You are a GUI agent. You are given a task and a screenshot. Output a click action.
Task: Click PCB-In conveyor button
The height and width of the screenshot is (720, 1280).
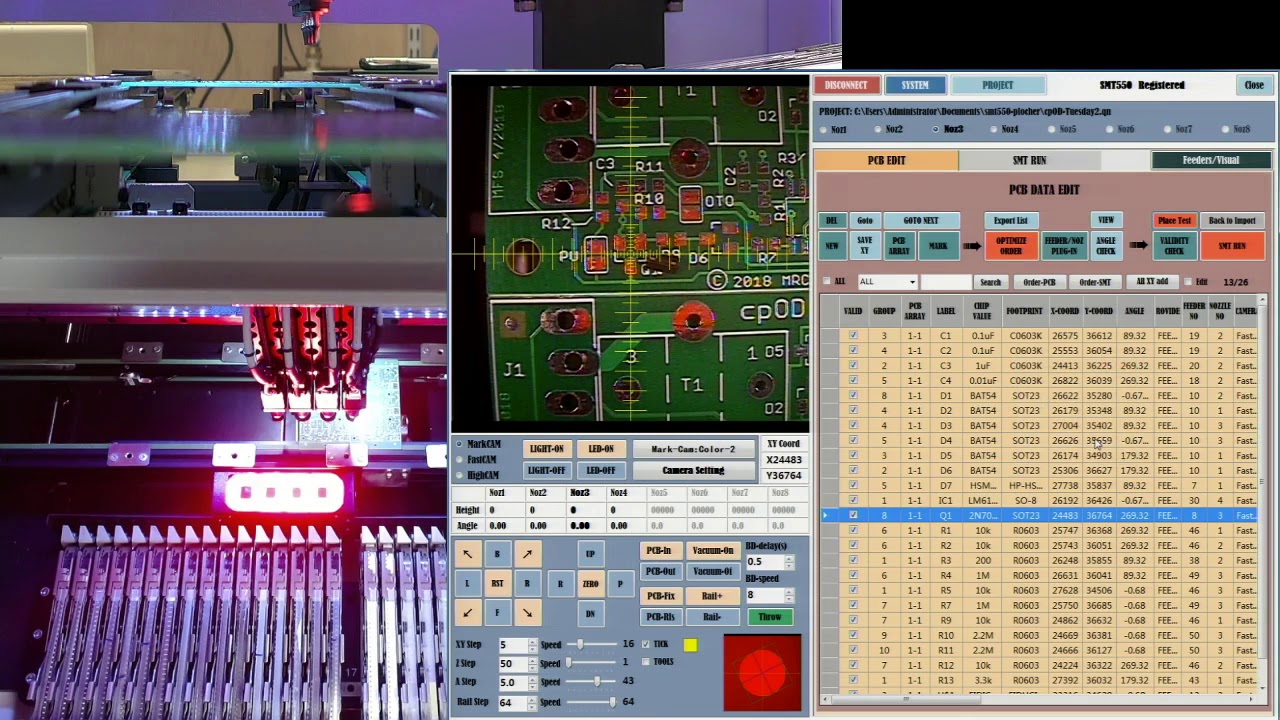point(659,550)
